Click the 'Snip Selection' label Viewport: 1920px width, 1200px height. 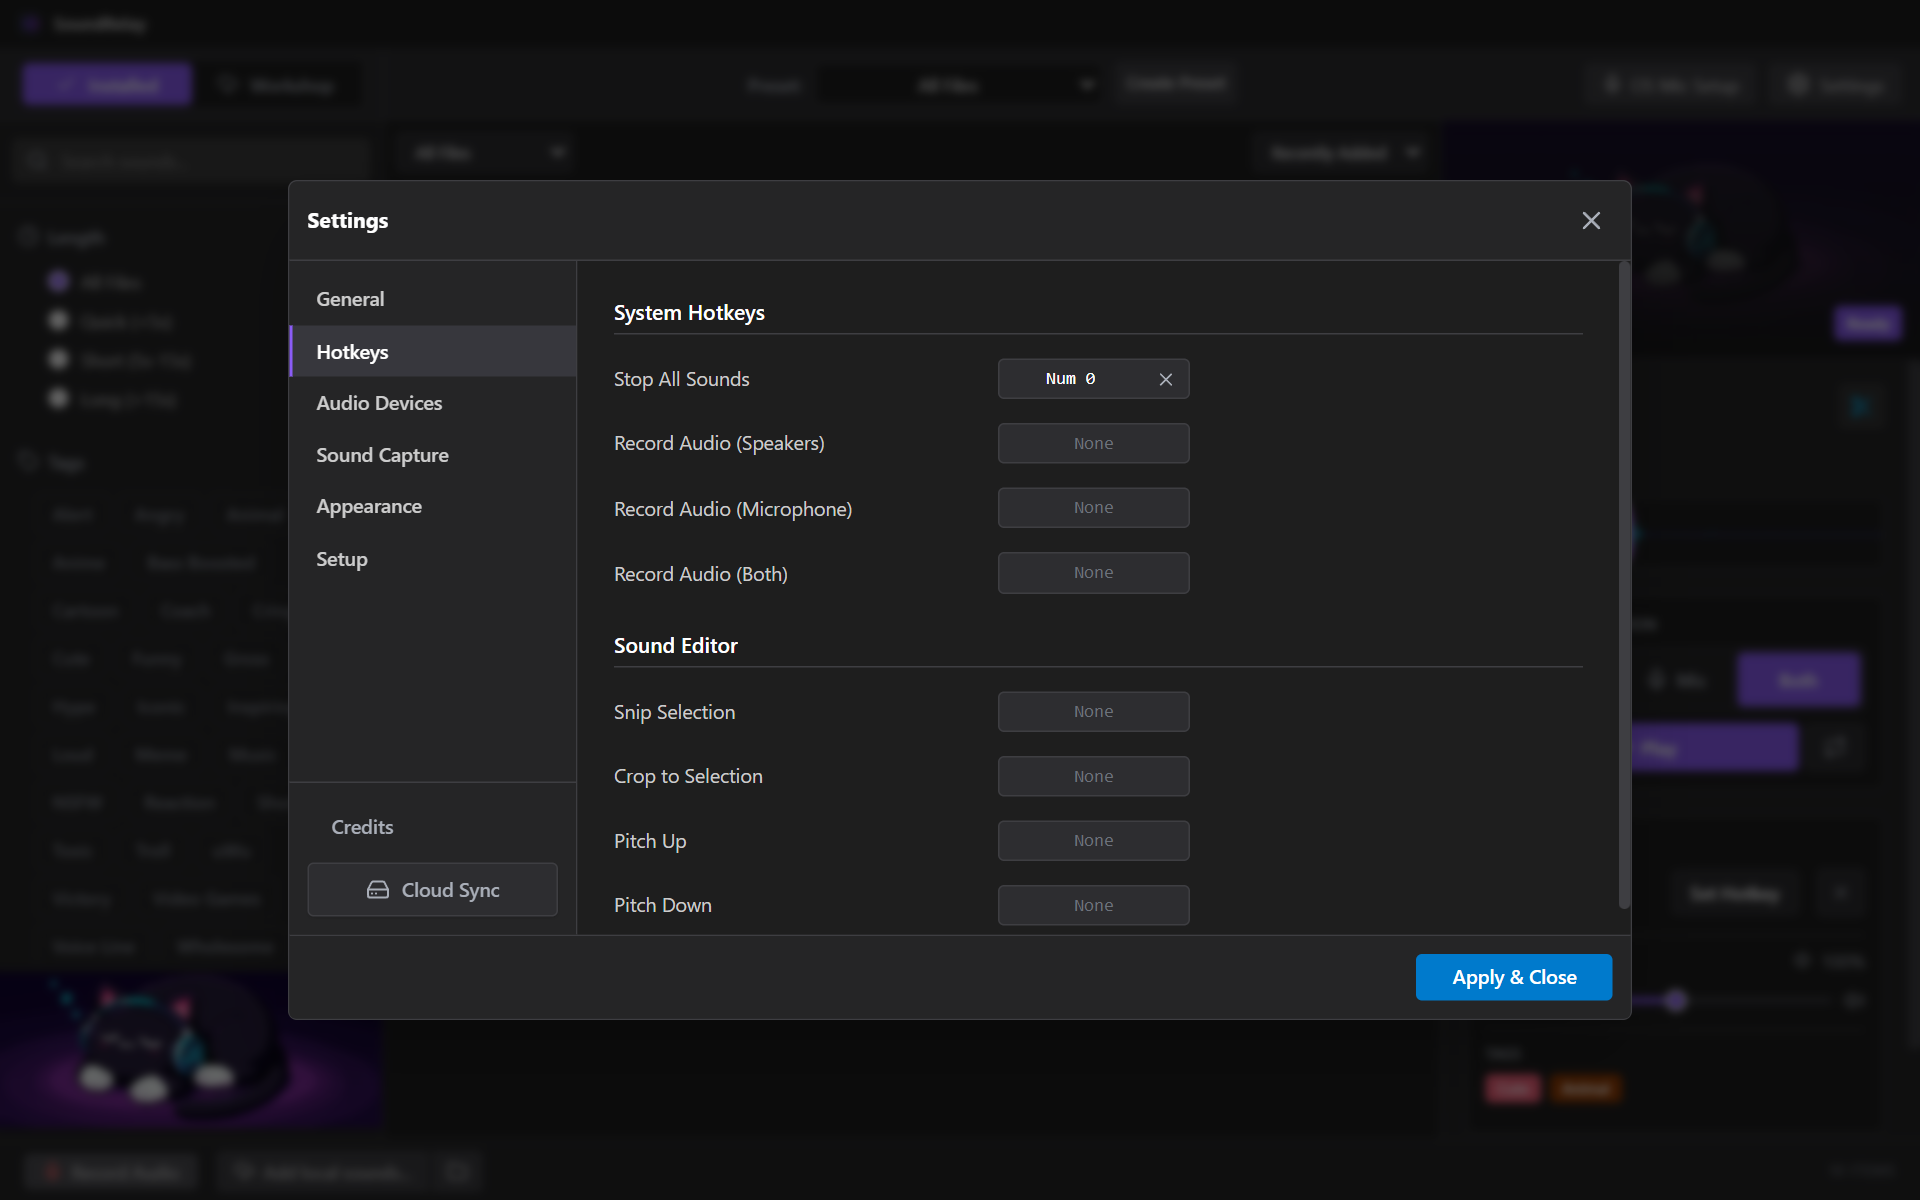pyautogui.click(x=674, y=712)
